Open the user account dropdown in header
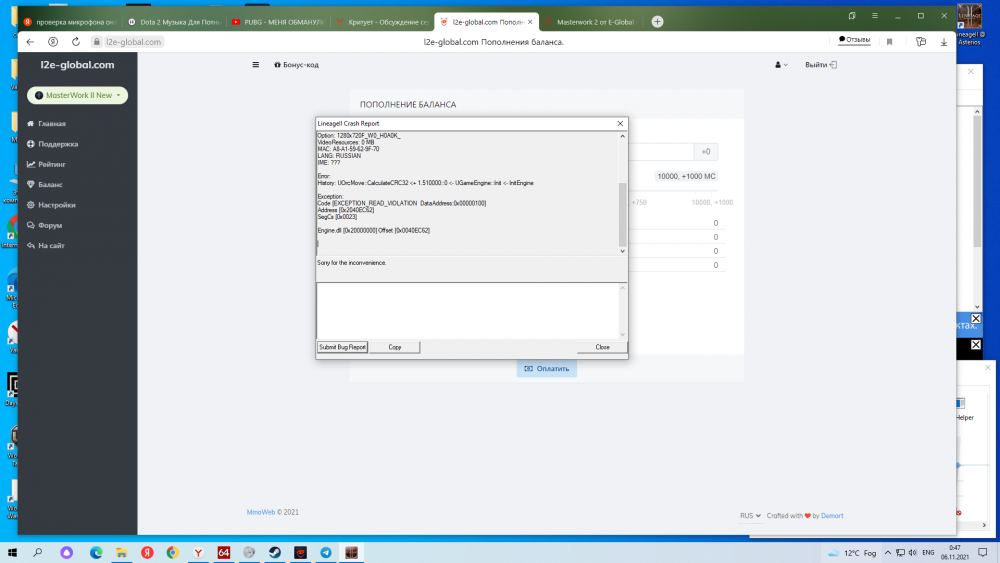Viewport: 1000px width, 563px height. click(x=781, y=64)
